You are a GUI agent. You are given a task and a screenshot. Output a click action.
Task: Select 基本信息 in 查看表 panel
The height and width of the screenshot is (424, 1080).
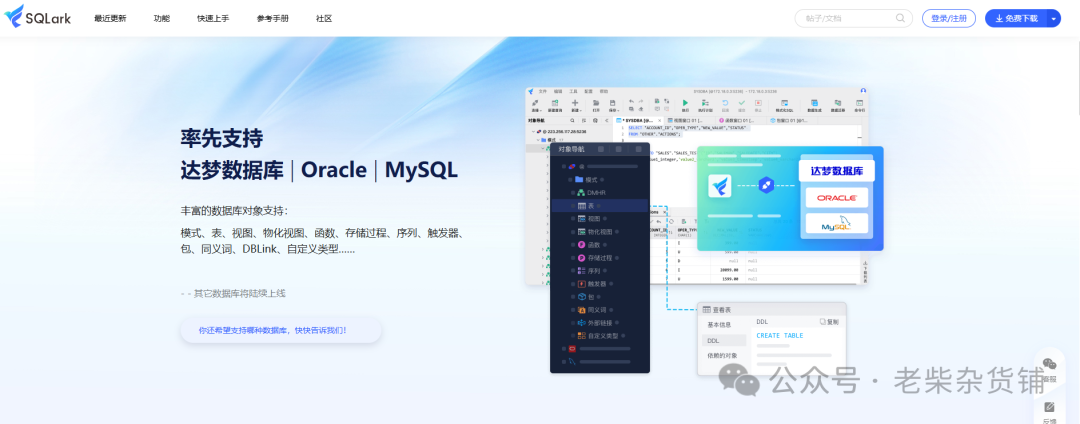click(x=719, y=324)
